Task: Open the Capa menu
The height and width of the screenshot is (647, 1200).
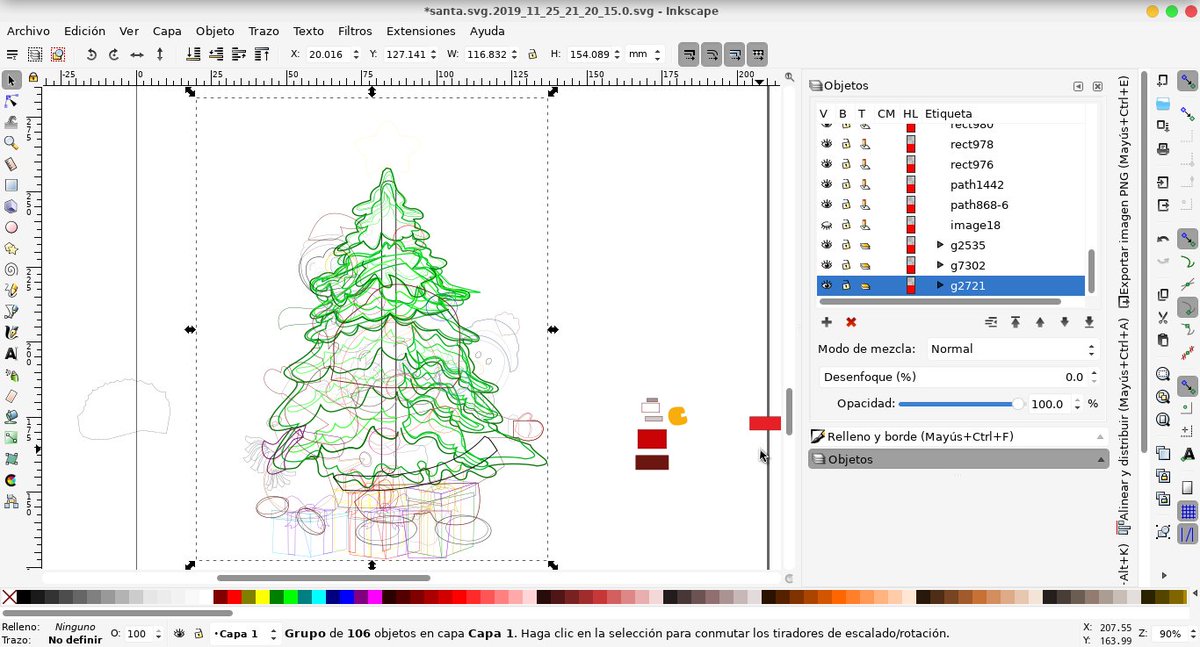Action: [167, 31]
